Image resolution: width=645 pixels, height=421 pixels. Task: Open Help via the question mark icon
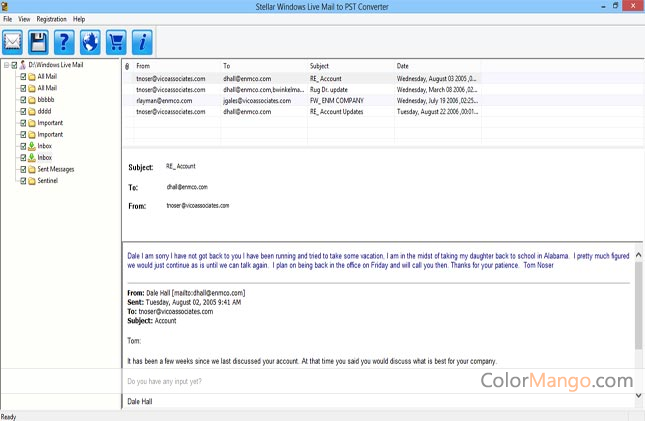[64, 42]
